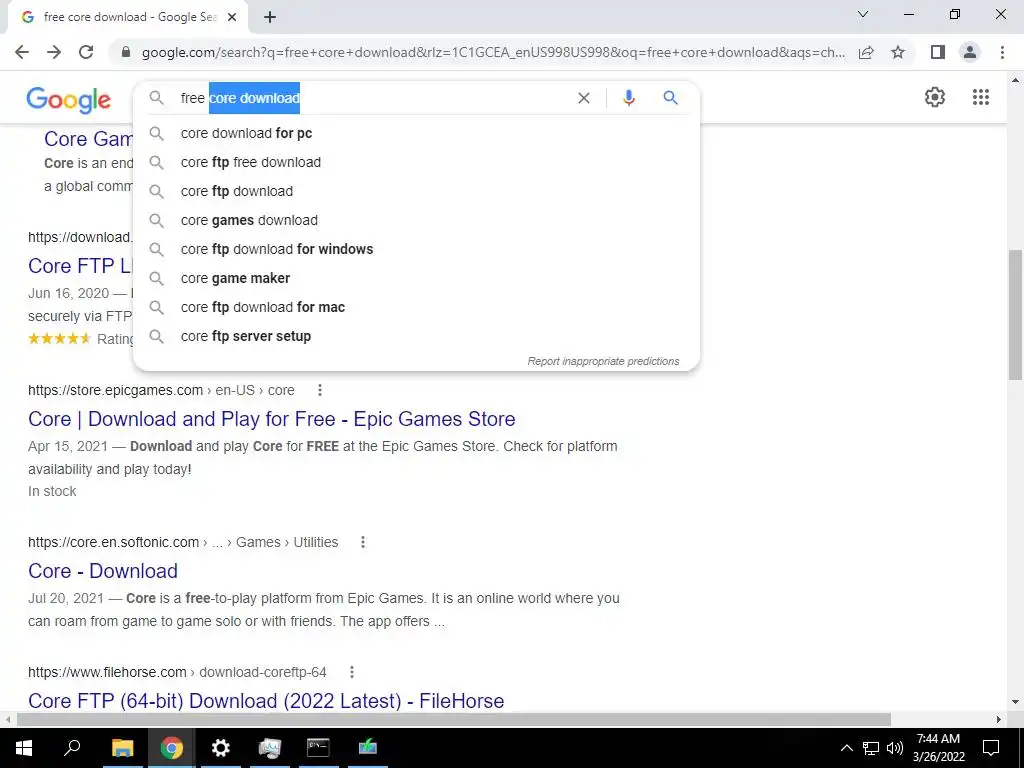
Task: Go back to the previous page
Action: (22, 52)
